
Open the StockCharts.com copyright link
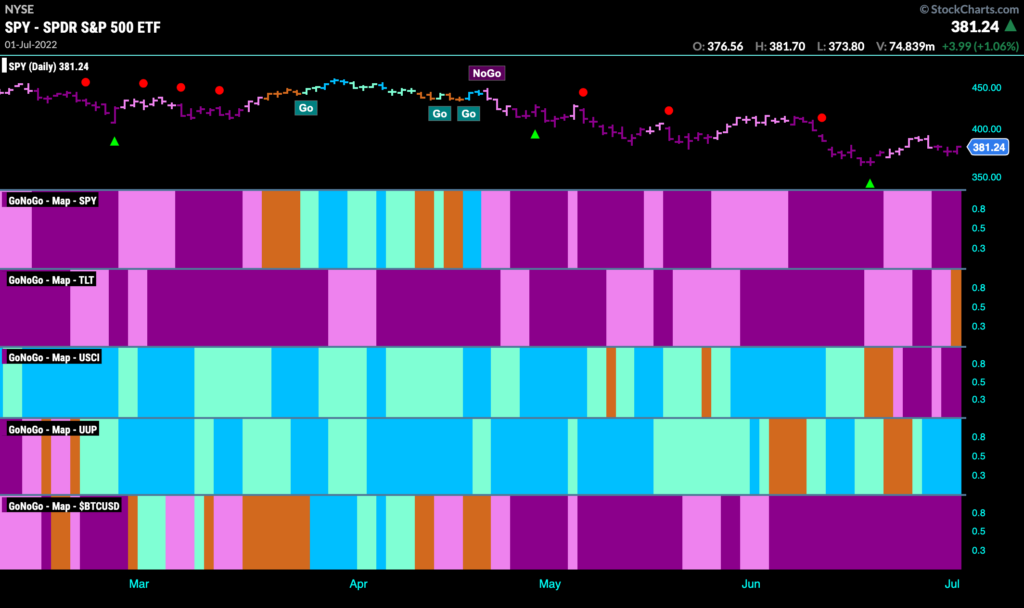(968, 9)
